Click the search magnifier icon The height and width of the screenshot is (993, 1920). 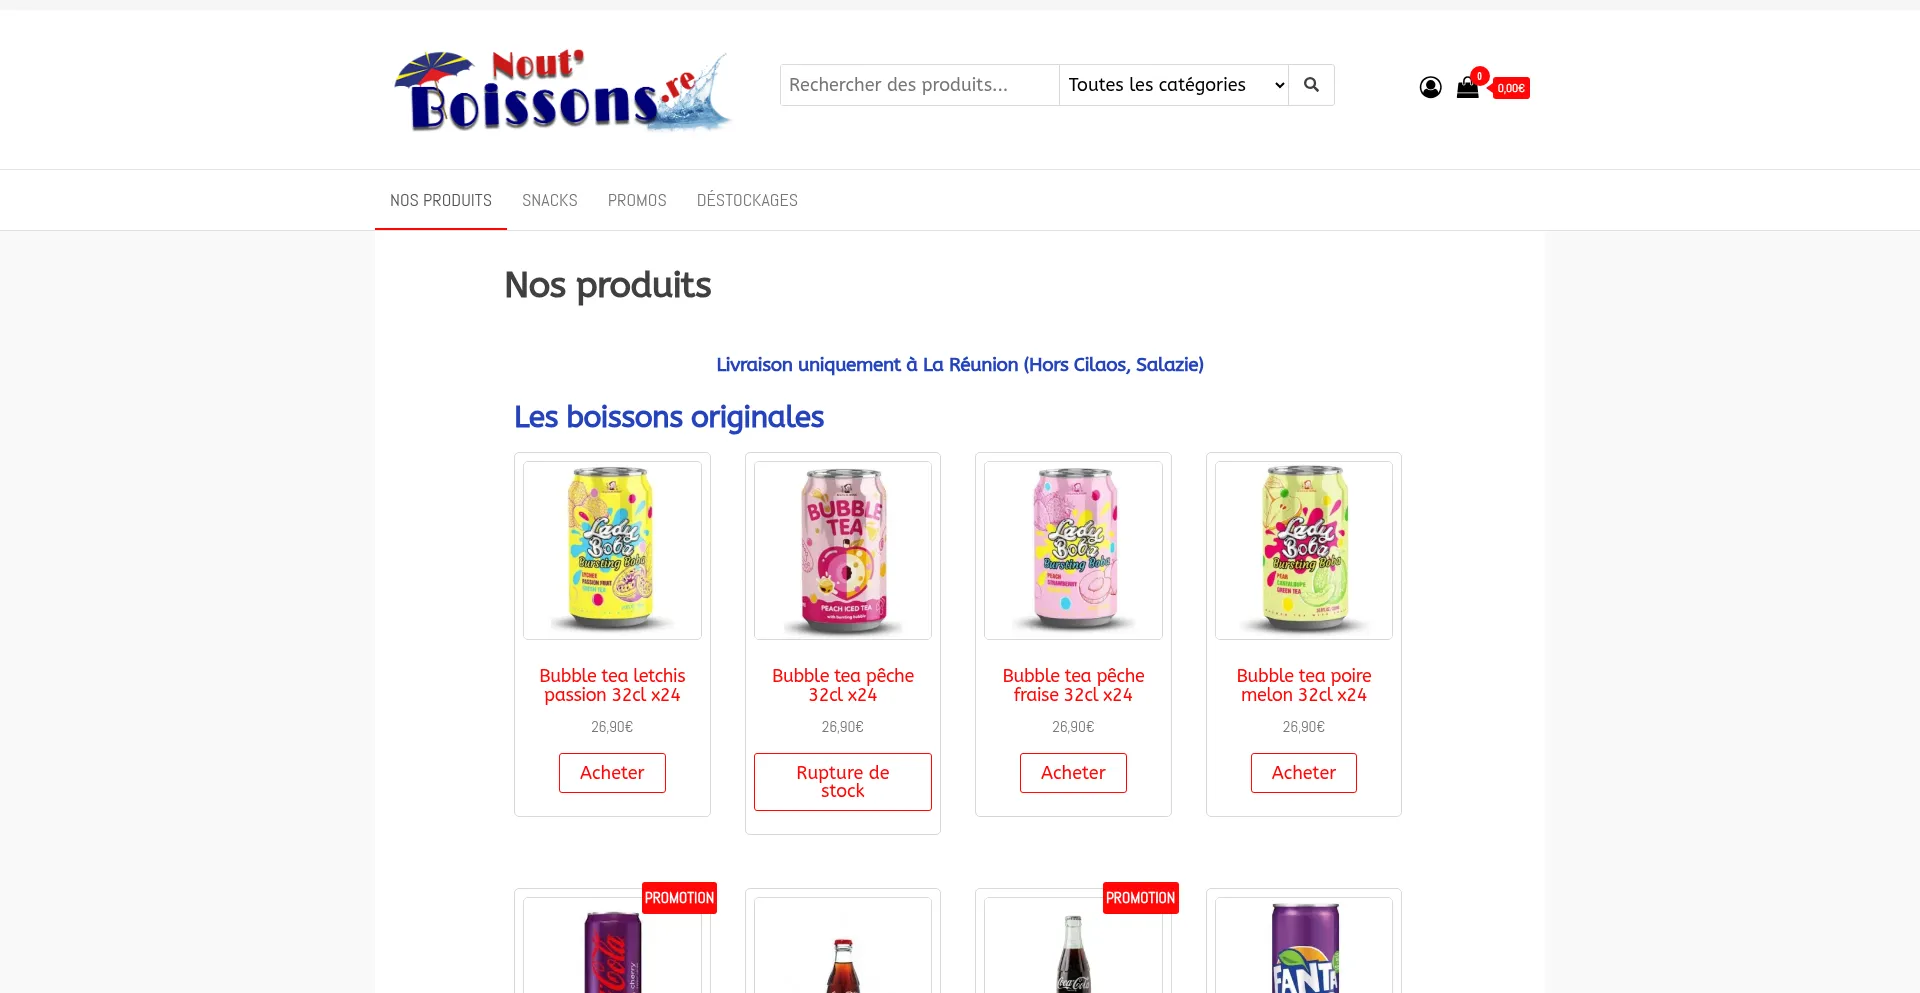pyautogui.click(x=1311, y=85)
